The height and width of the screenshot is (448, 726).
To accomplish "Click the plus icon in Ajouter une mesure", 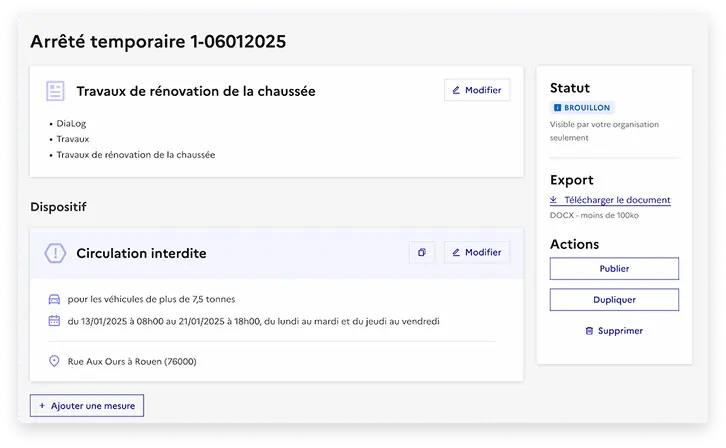I will pyautogui.click(x=42, y=405).
